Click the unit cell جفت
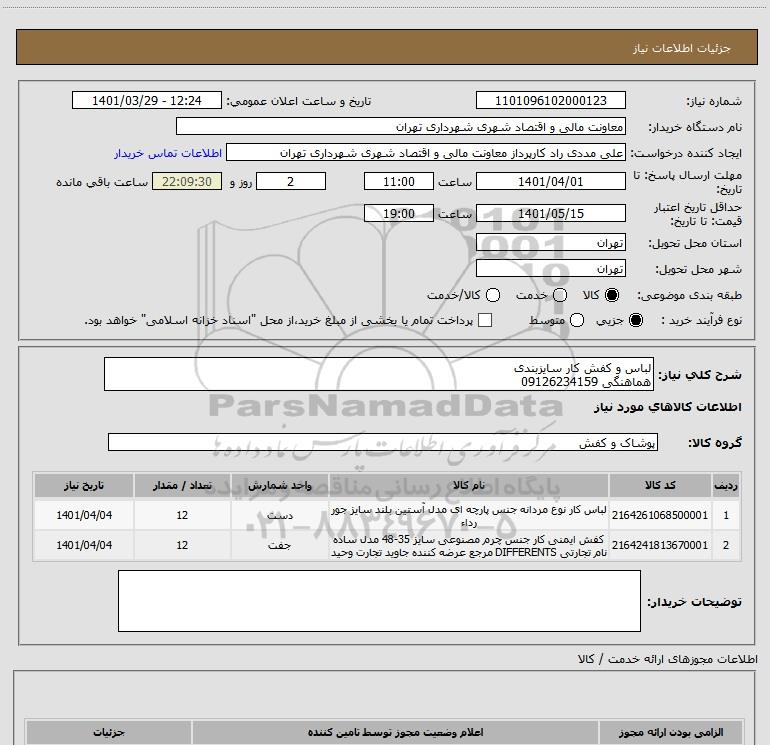This screenshot has height=745, width=770. point(279,546)
